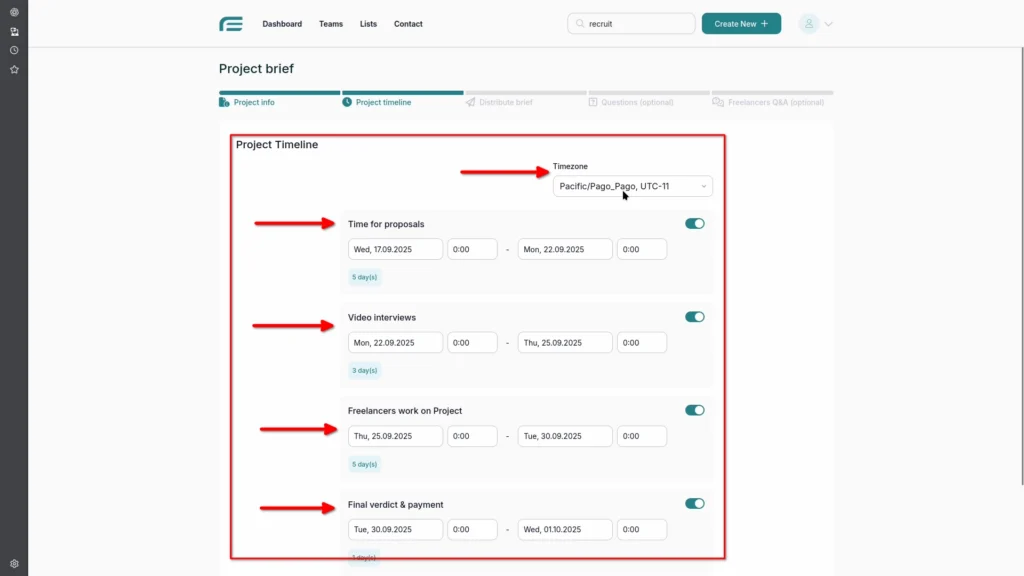Screen dimensions: 1024x576
Task: Expand the profile avatar chevron menu
Action: (x=826, y=23)
